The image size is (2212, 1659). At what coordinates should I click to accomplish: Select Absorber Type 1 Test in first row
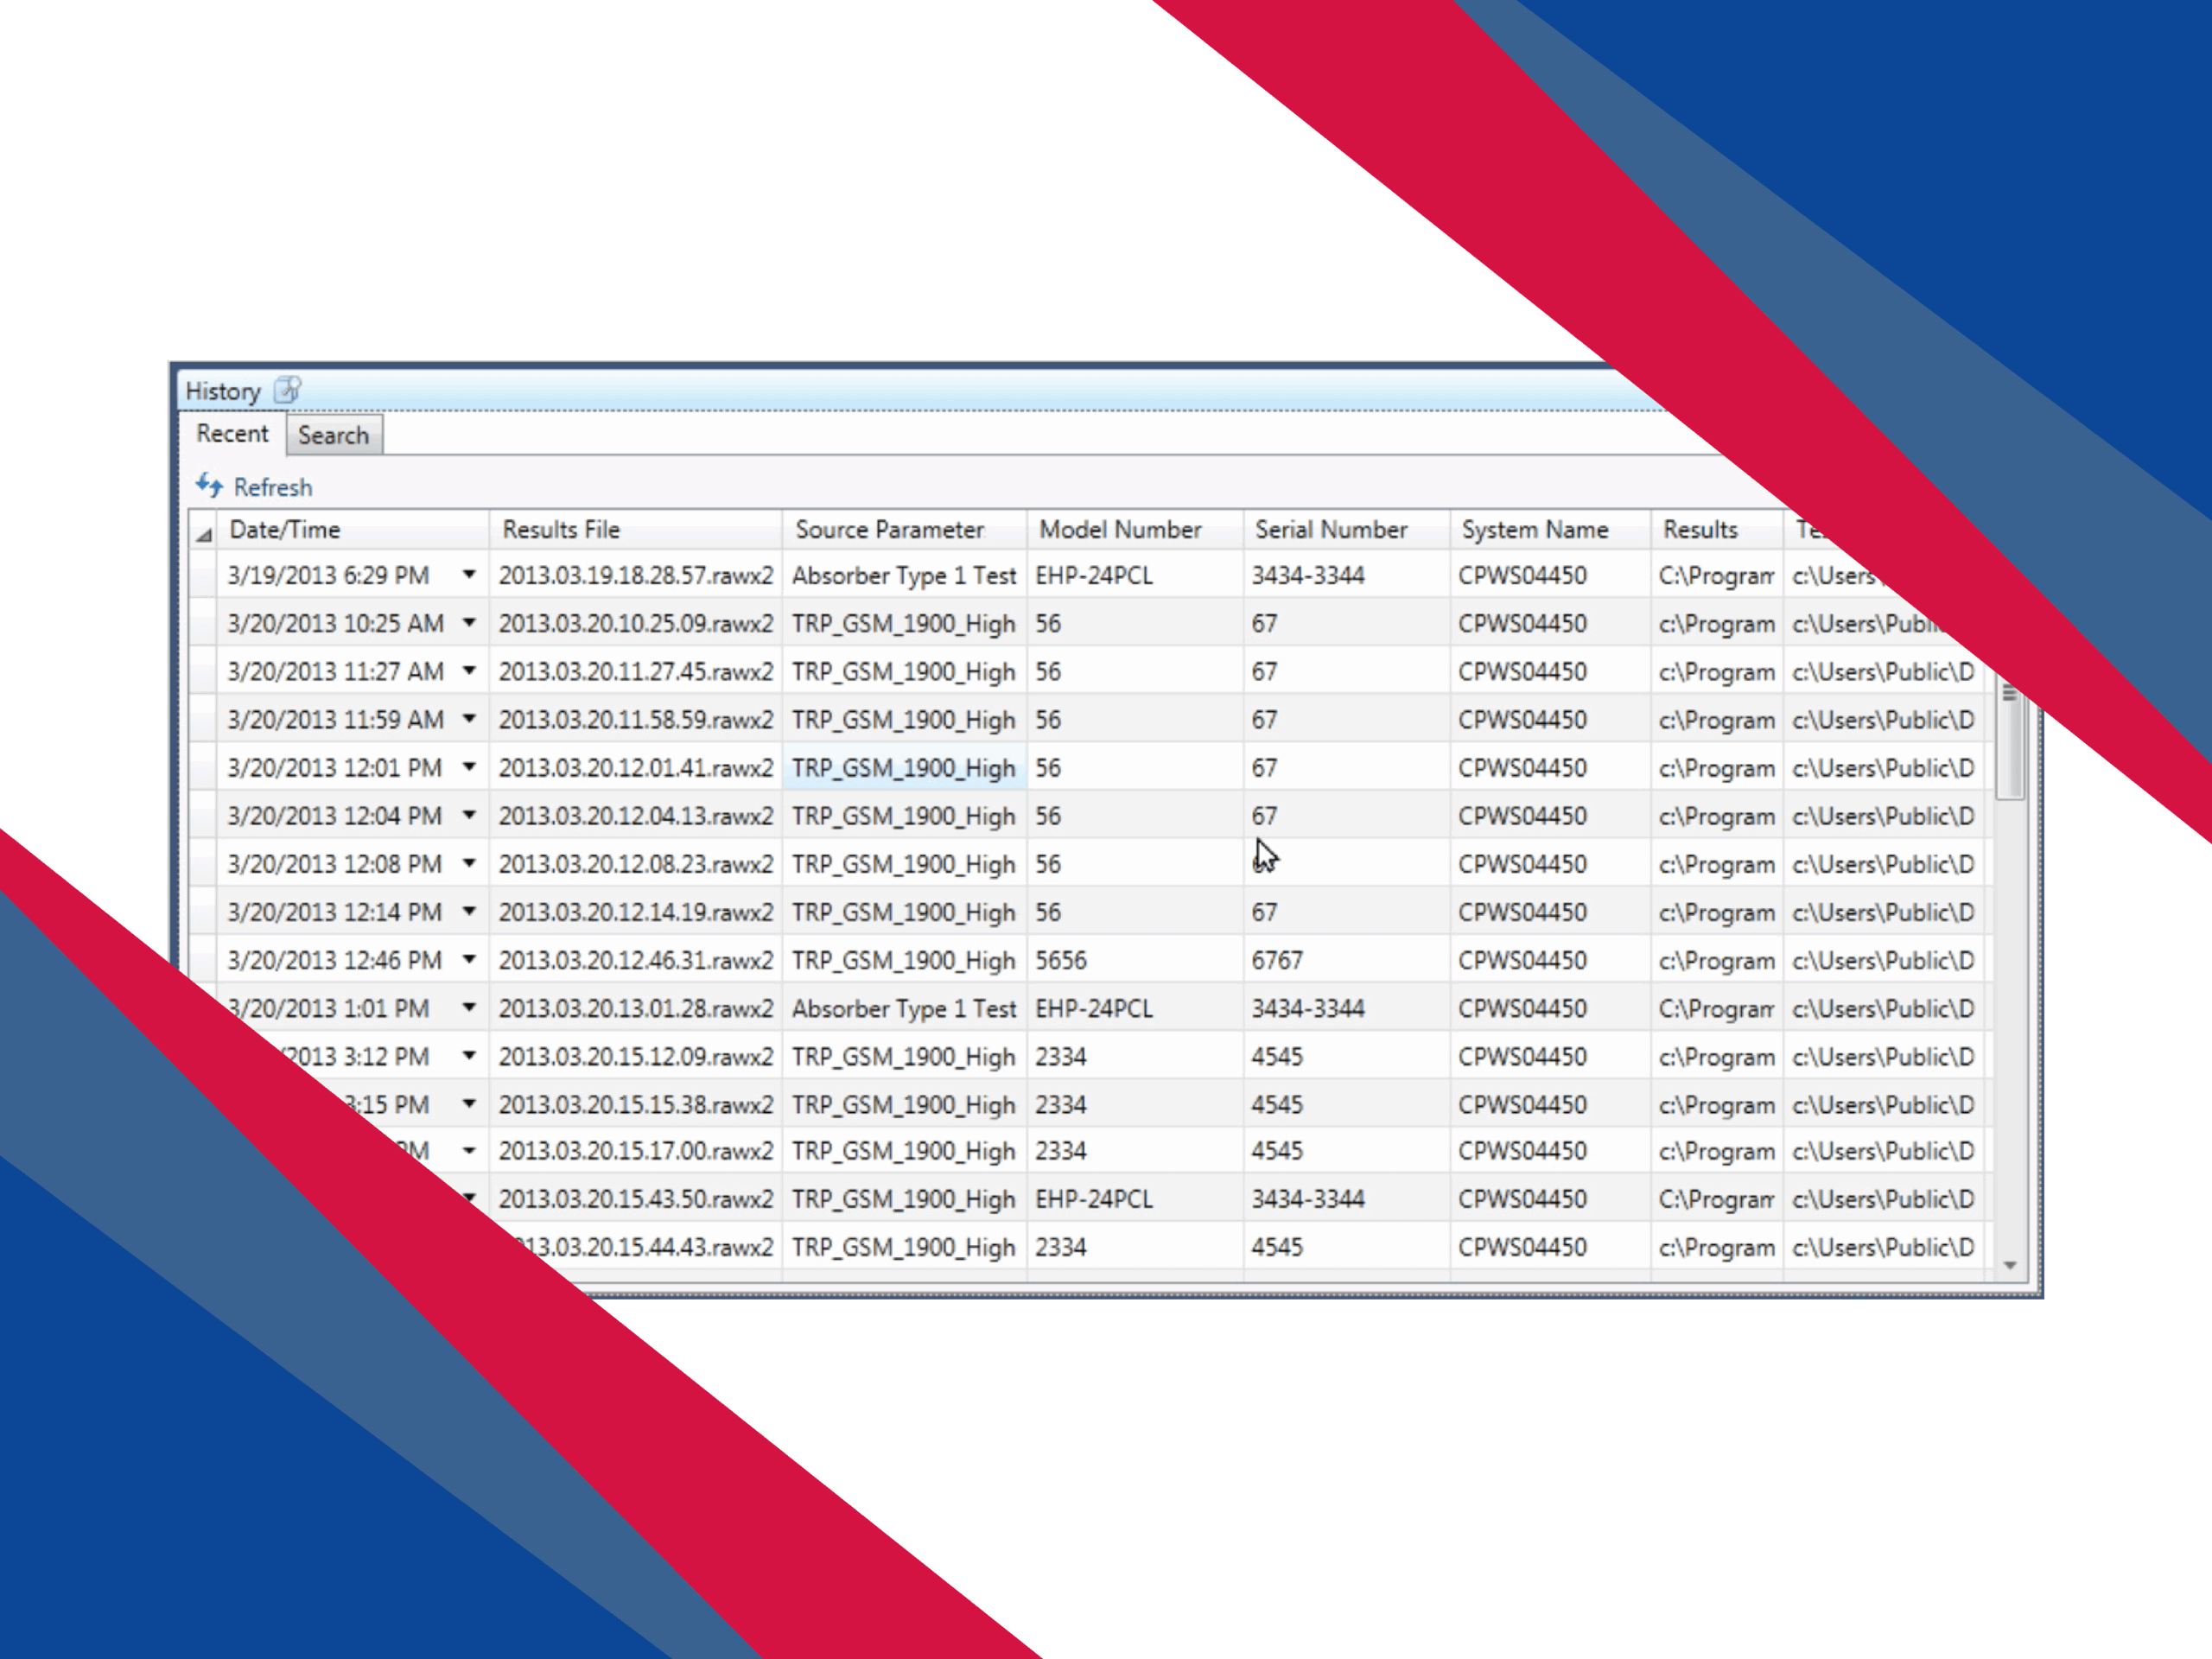903,576
